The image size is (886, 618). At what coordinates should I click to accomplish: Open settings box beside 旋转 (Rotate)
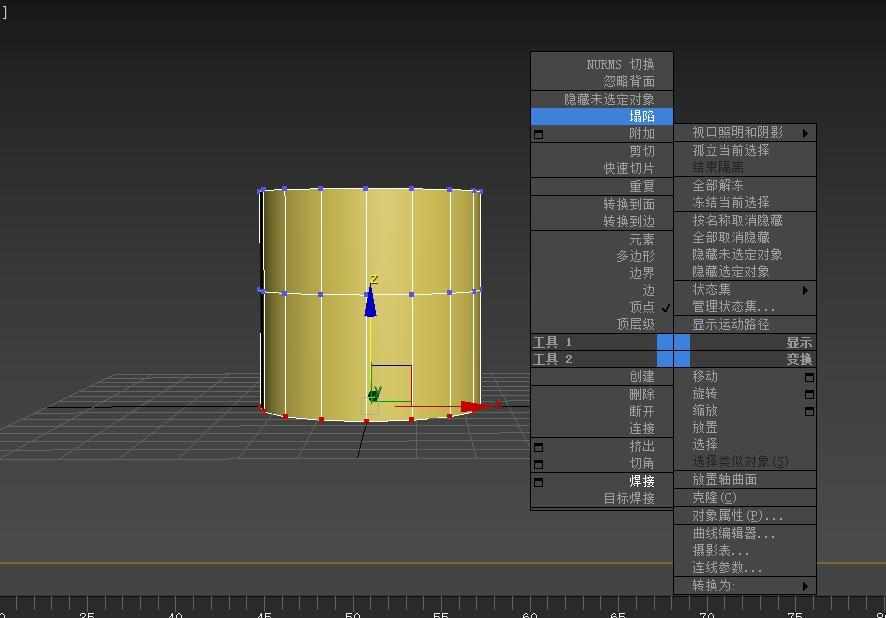809,395
